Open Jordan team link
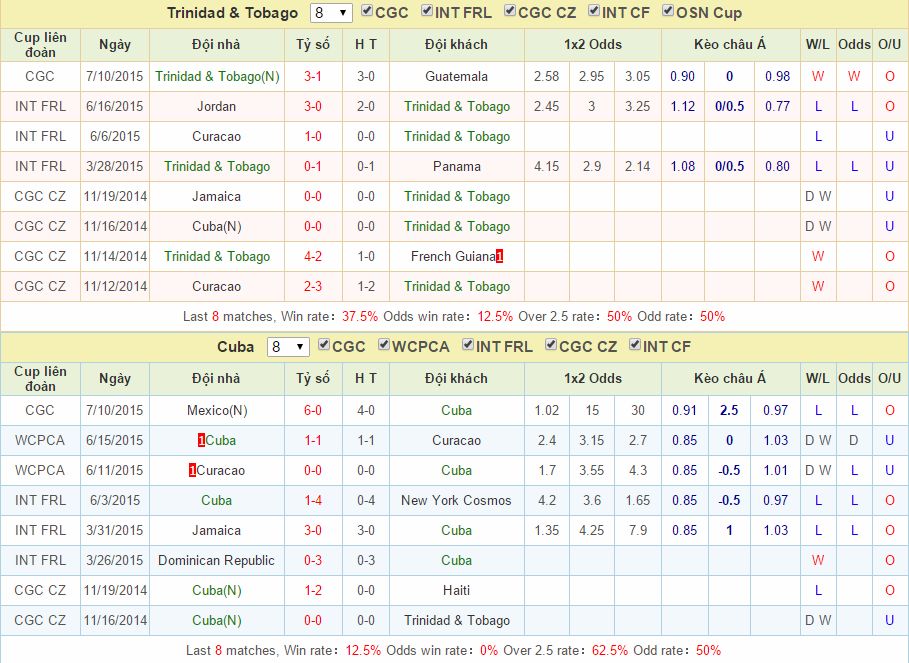This screenshot has height=663, width=909. 216,107
